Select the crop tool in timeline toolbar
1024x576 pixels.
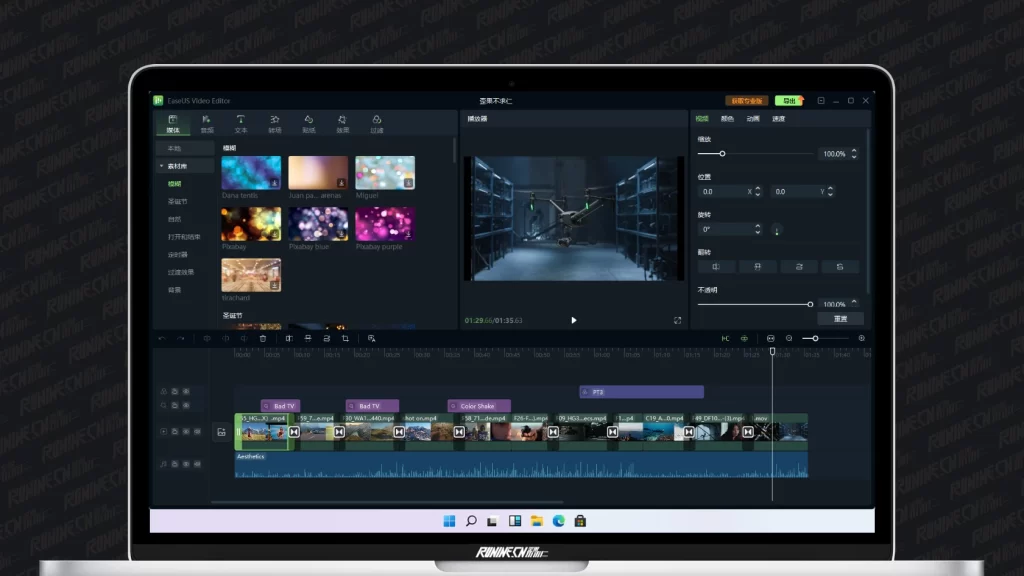tap(345, 338)
